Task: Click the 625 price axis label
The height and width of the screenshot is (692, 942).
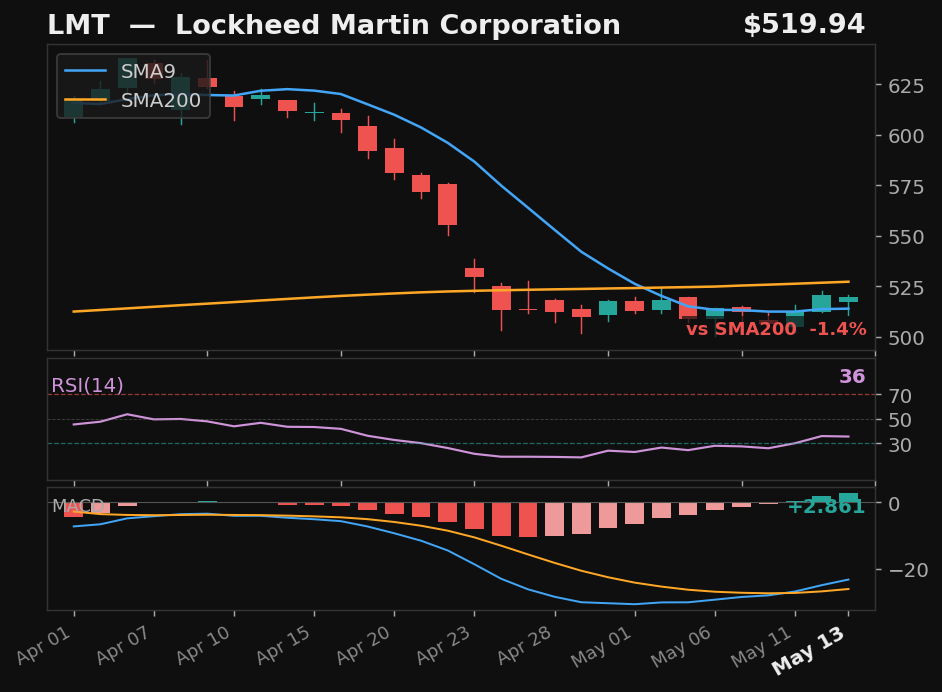Action: pos(907,86)
